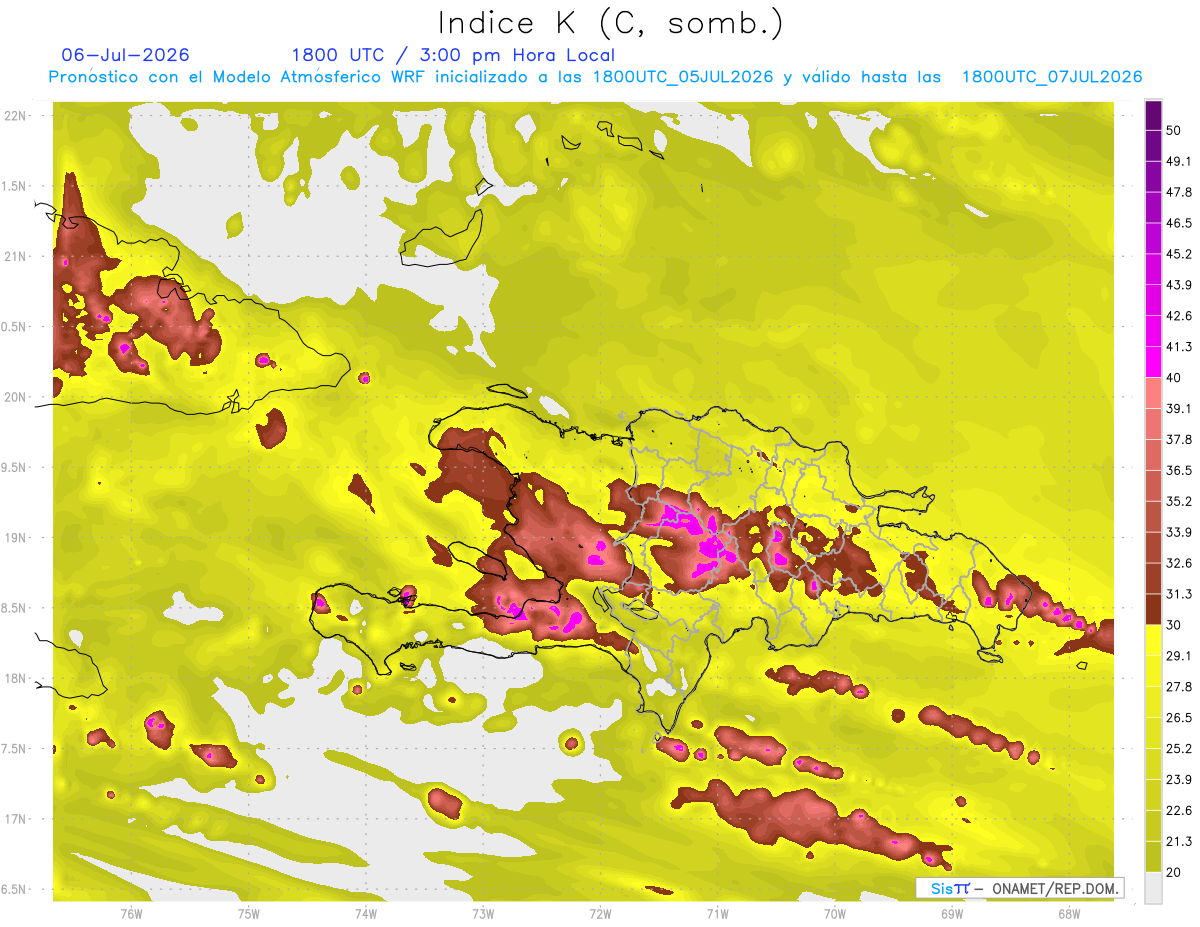Screen dimensions: 1200x927
Task: Click the longitude axis label "74W"
Action: pos(366,913)
